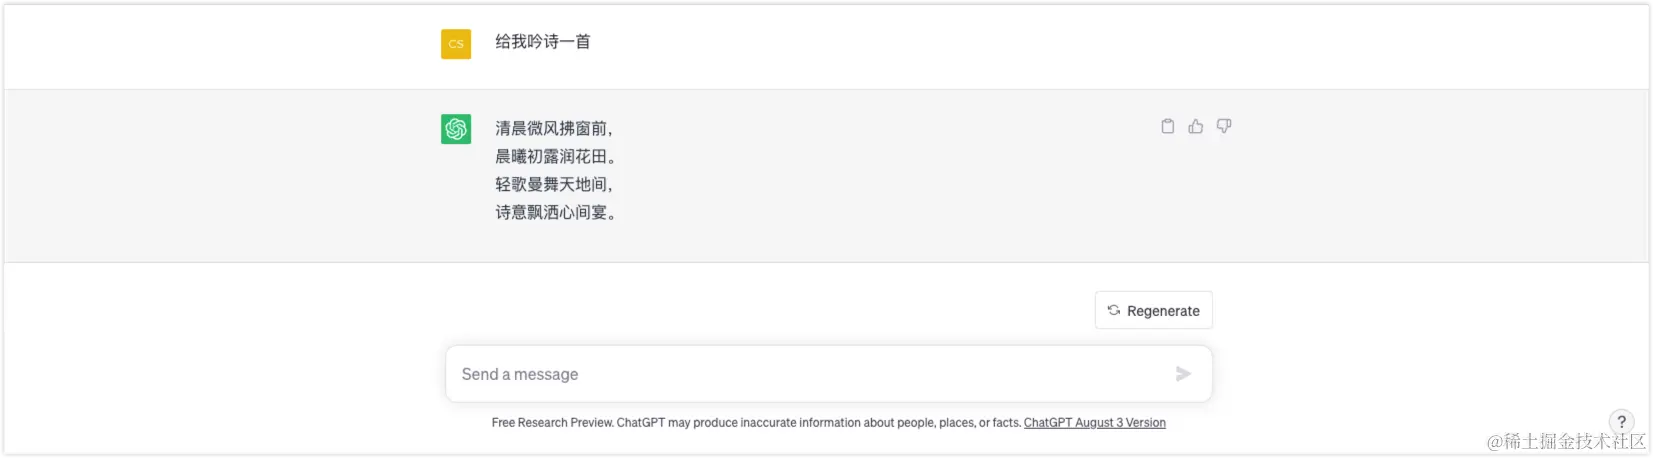This screenshot has width=1653, height=458.
Task: Give the response a thumbs down
Action: pyautogui.click(x=1223, y=126)
